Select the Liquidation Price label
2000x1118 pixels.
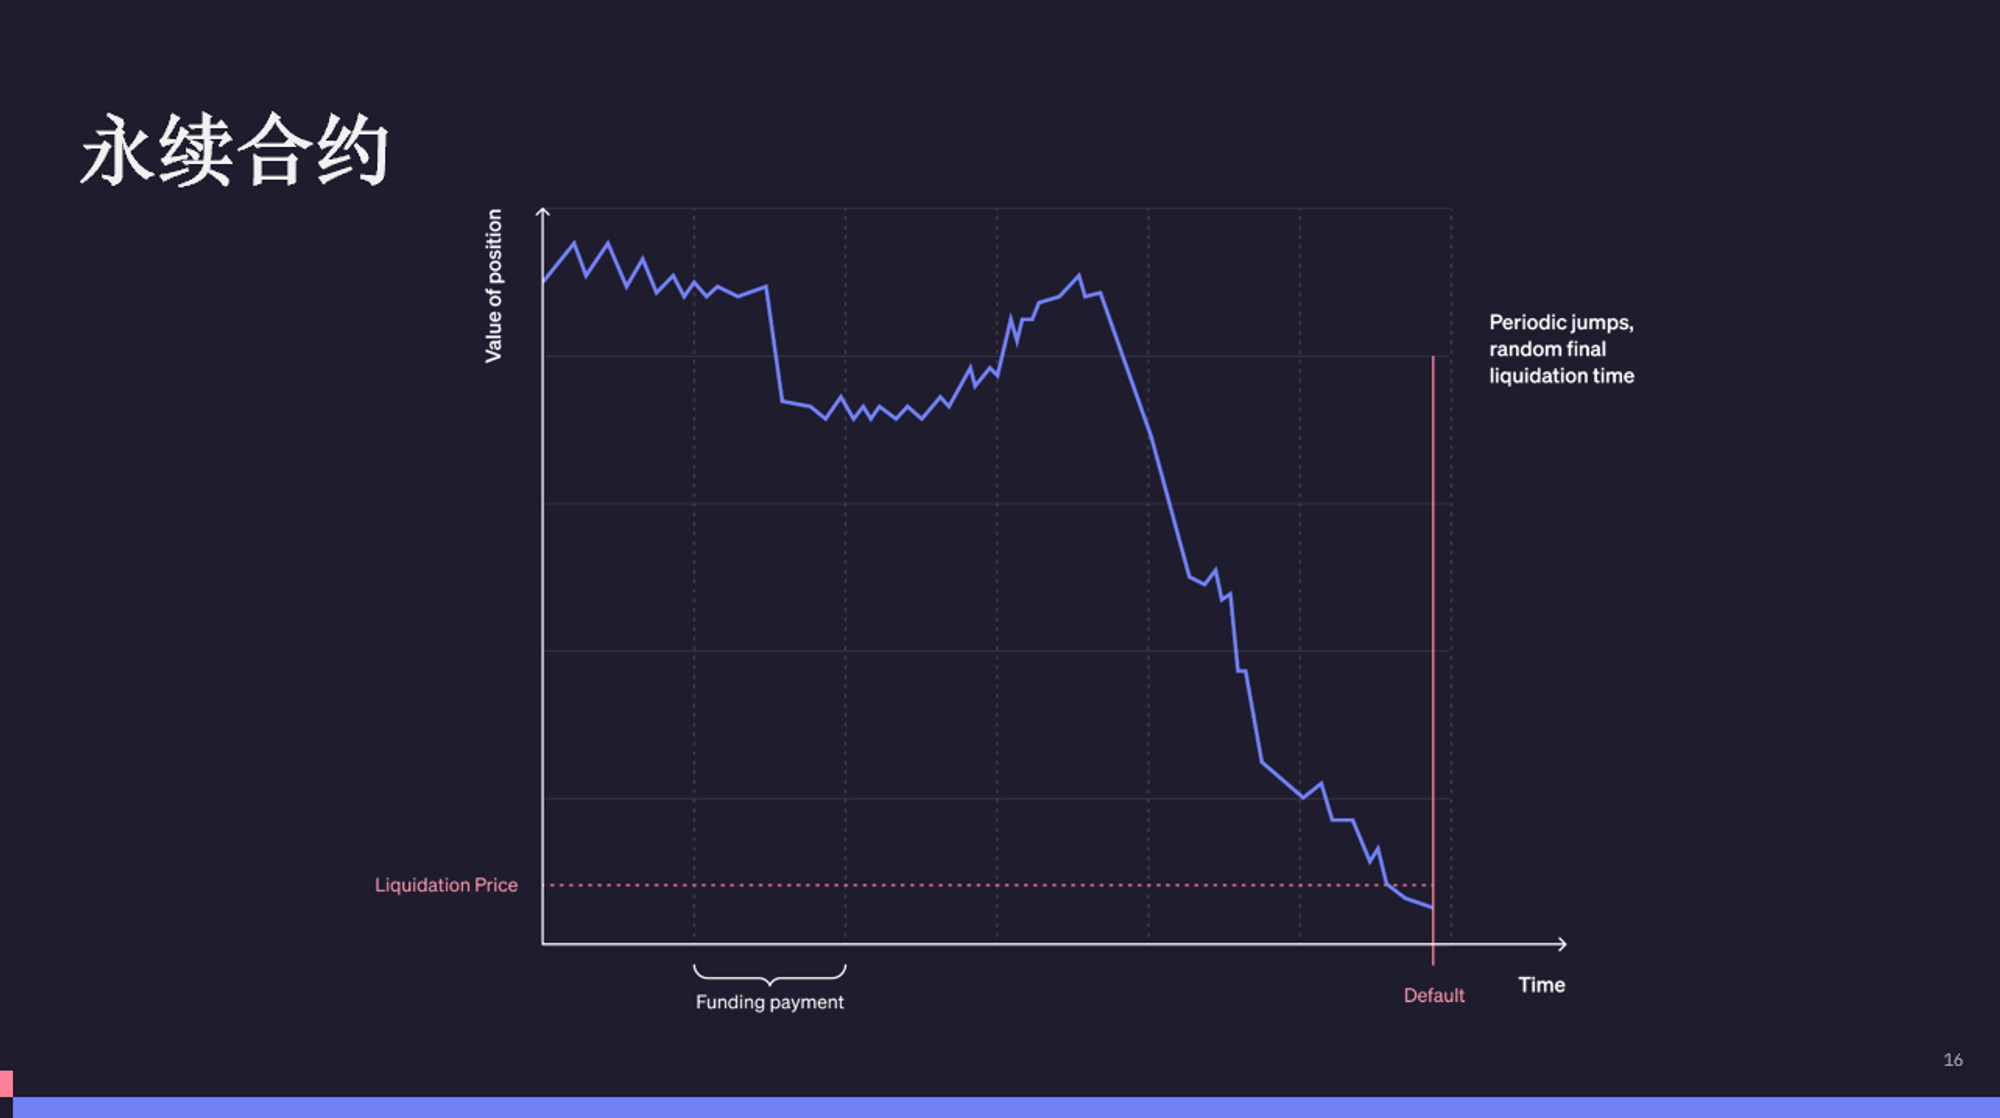tap(446, 885)
